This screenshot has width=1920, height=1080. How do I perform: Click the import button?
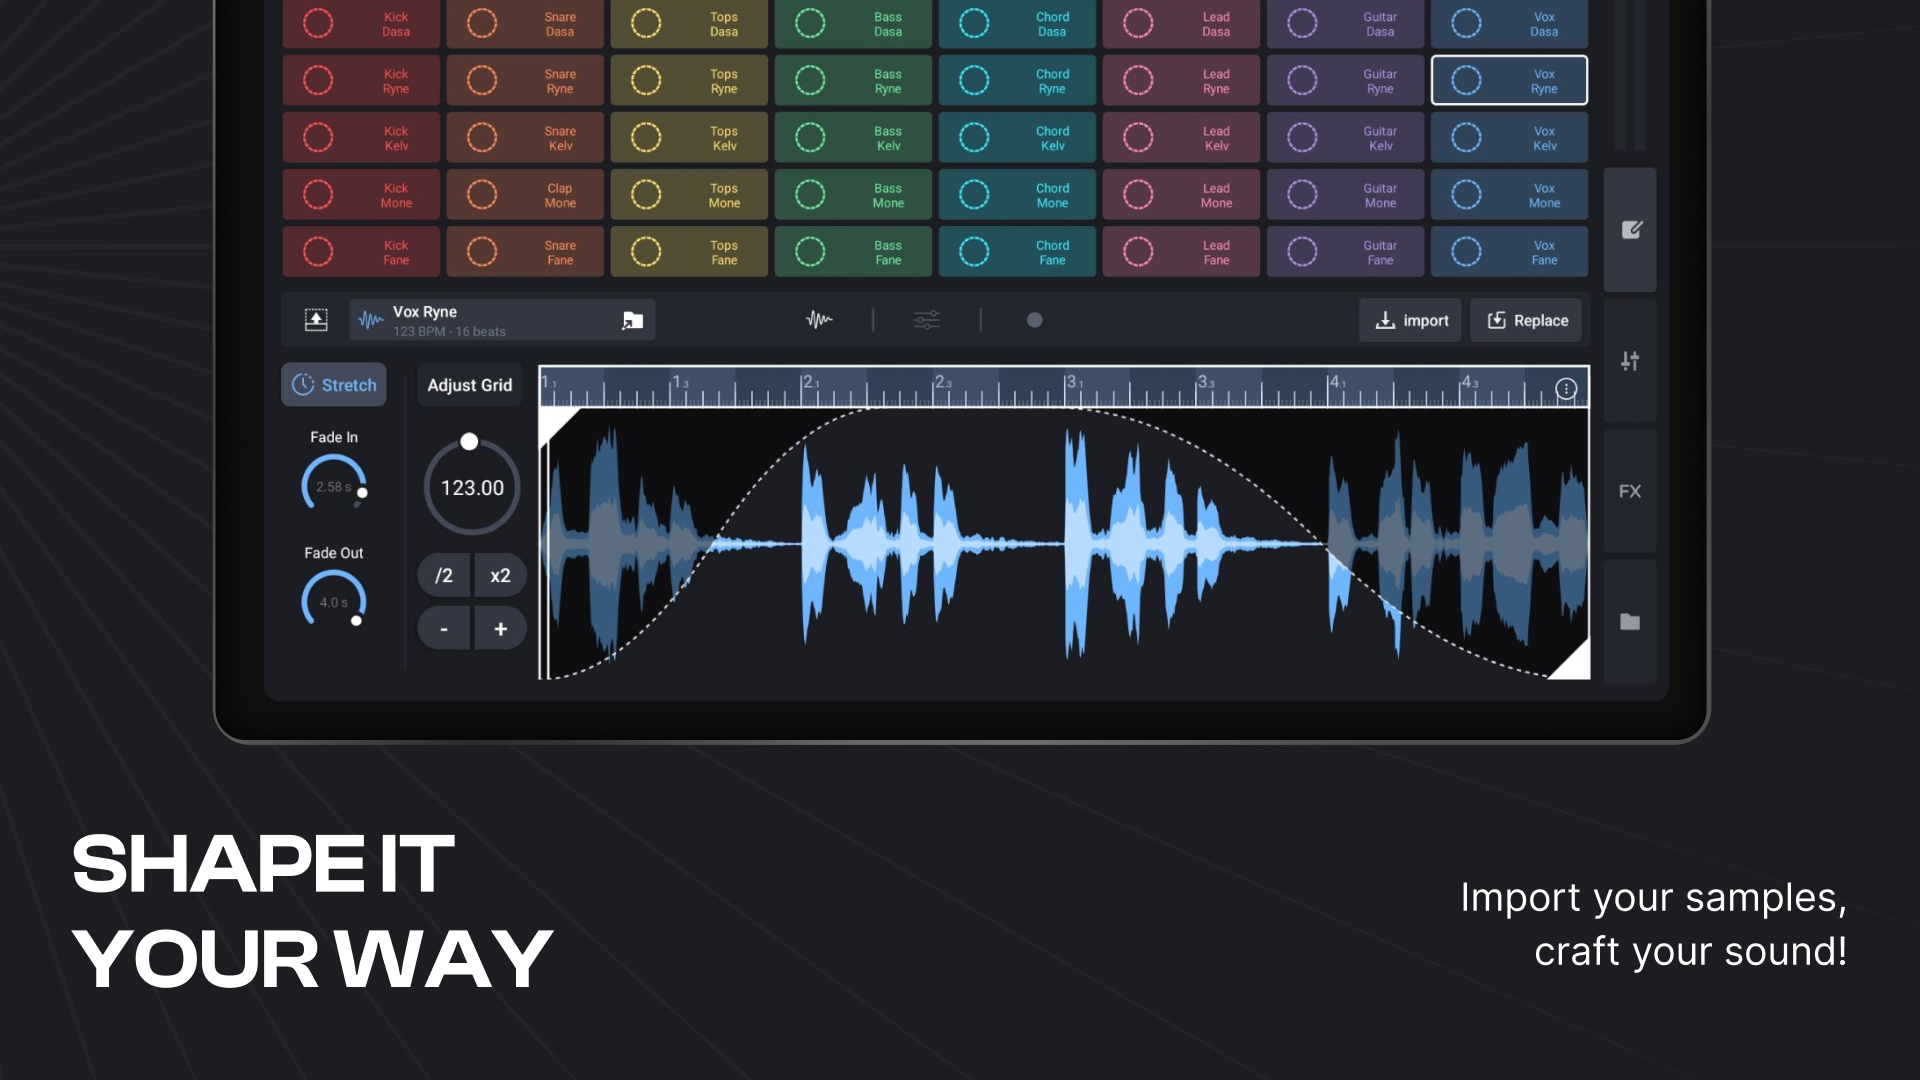coord(1410,320)
